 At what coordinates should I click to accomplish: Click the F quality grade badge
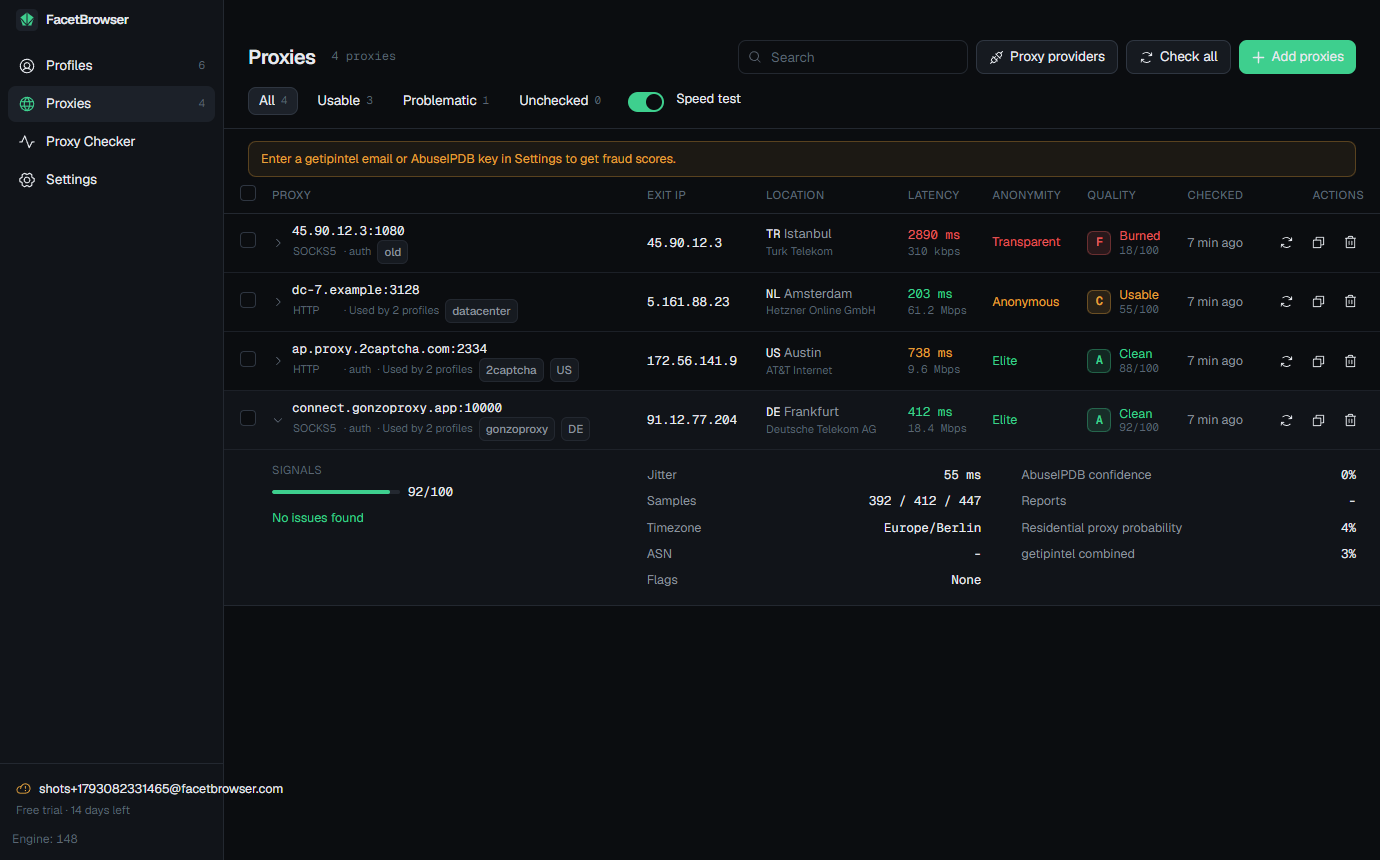tap(1099, 243)
